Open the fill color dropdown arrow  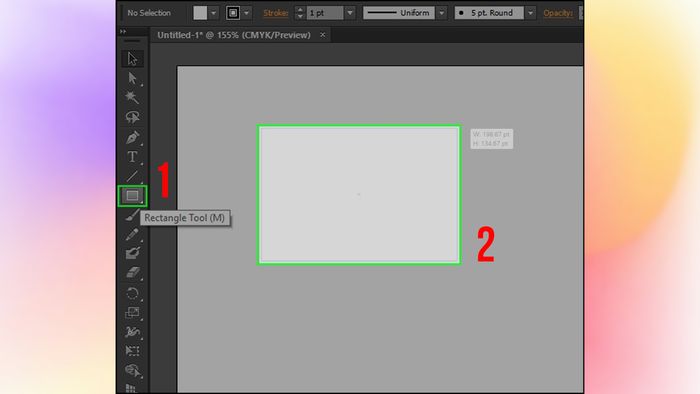tap(213, 13)
